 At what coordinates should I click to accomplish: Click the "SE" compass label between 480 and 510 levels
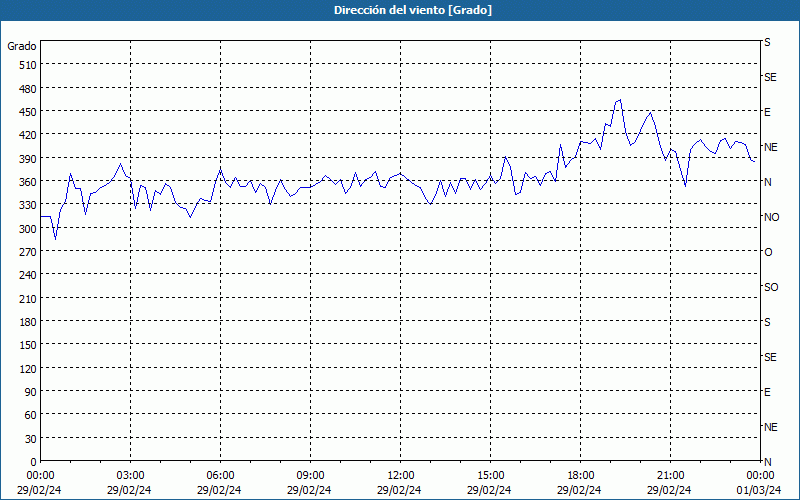click(x=770, y=77)
